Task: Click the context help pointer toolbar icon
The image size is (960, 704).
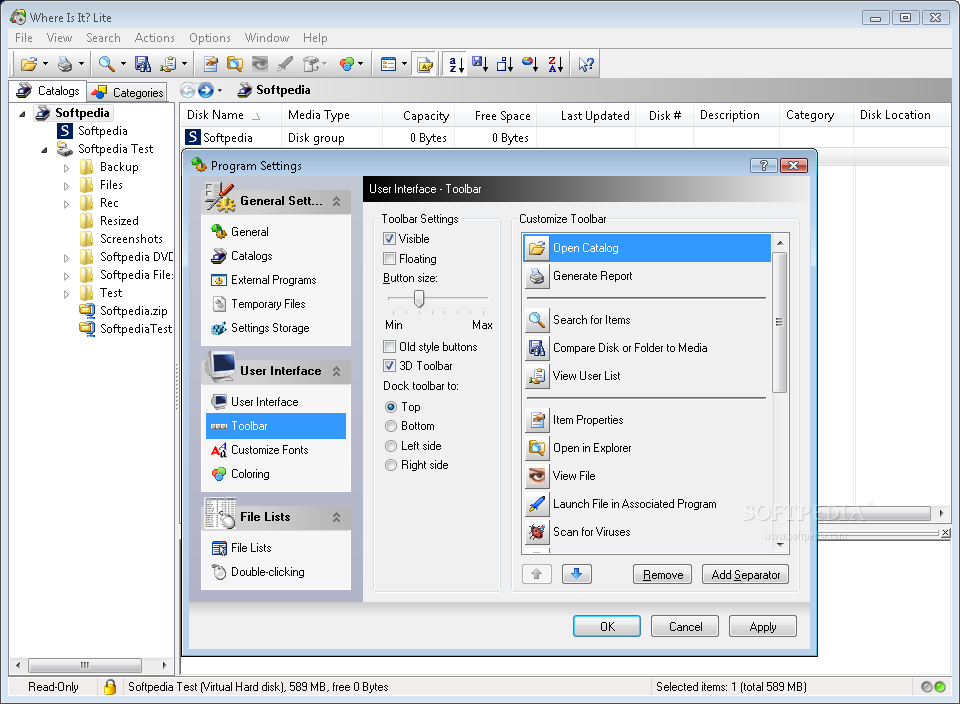Action: [x=586, y=64]
